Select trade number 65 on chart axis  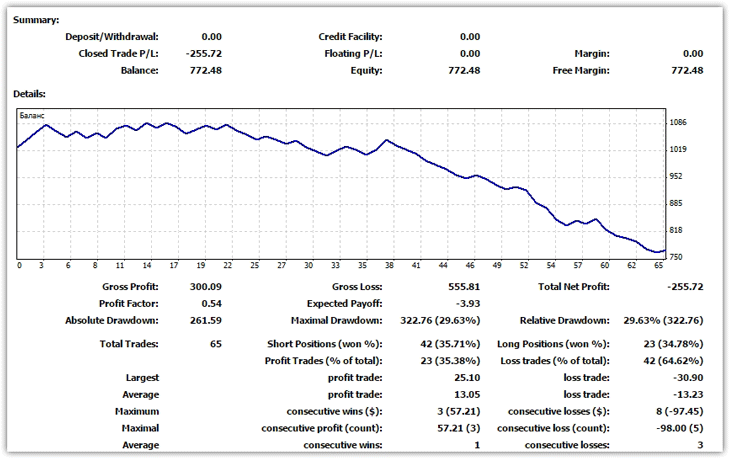click(658, 266)
